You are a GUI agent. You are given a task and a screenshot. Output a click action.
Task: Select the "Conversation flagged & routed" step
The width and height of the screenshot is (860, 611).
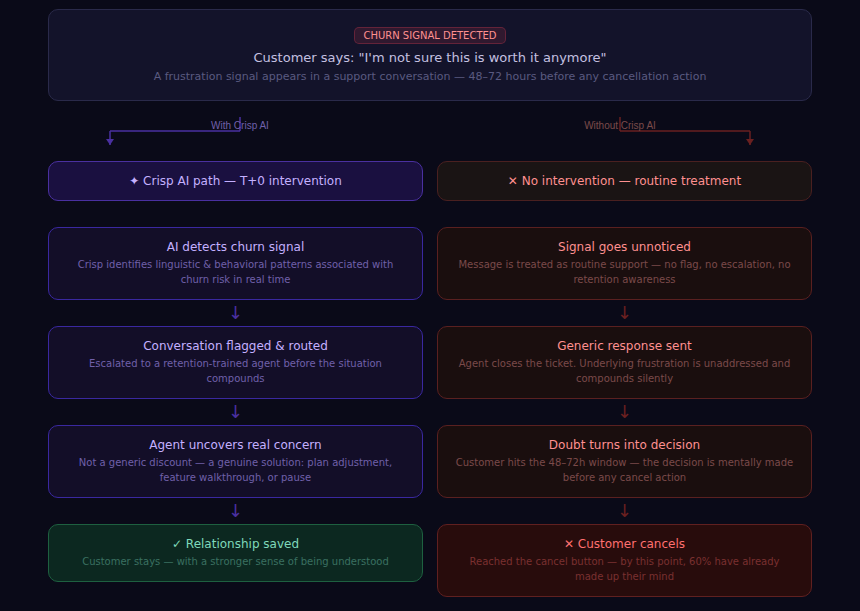tap(236, 362)
